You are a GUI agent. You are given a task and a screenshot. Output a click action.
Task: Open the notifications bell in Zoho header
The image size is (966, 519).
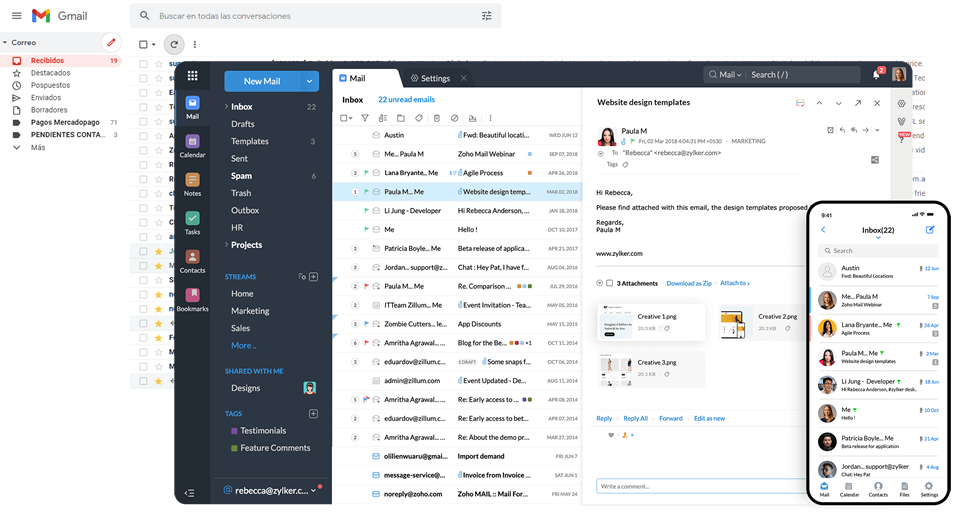tap(877, 75)
